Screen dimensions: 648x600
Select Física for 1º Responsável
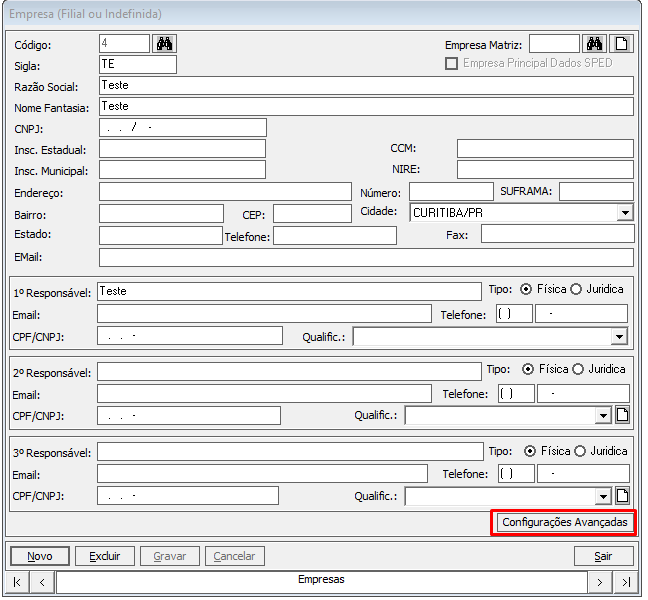526,289
